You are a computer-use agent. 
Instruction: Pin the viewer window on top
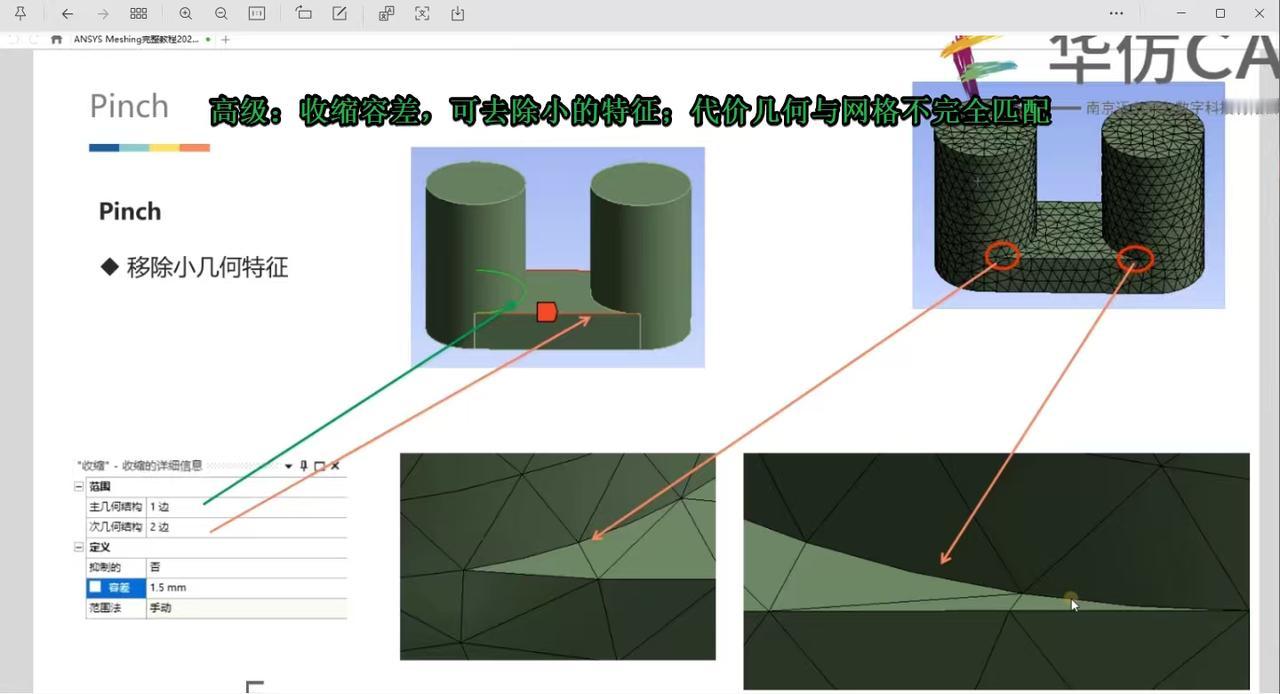tap(20, 13)
